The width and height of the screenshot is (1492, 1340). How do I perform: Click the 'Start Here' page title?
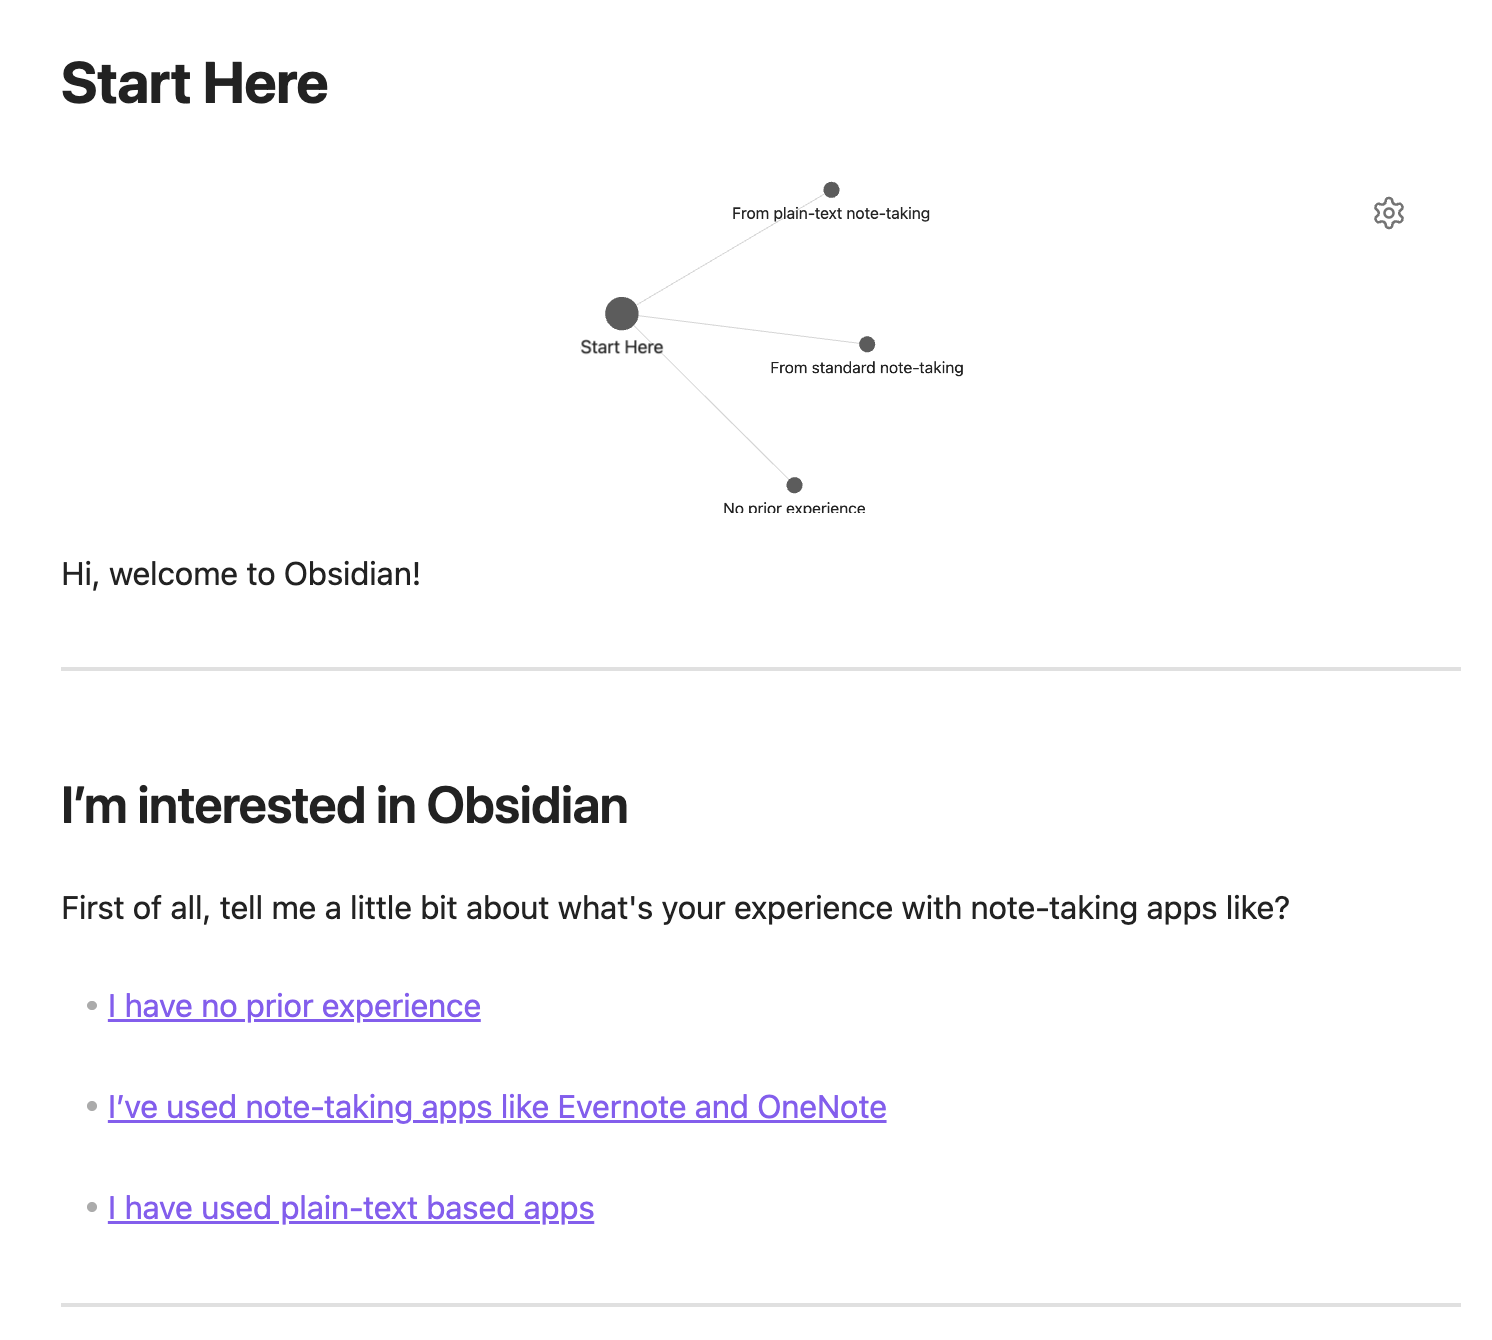tap(195, 83)
